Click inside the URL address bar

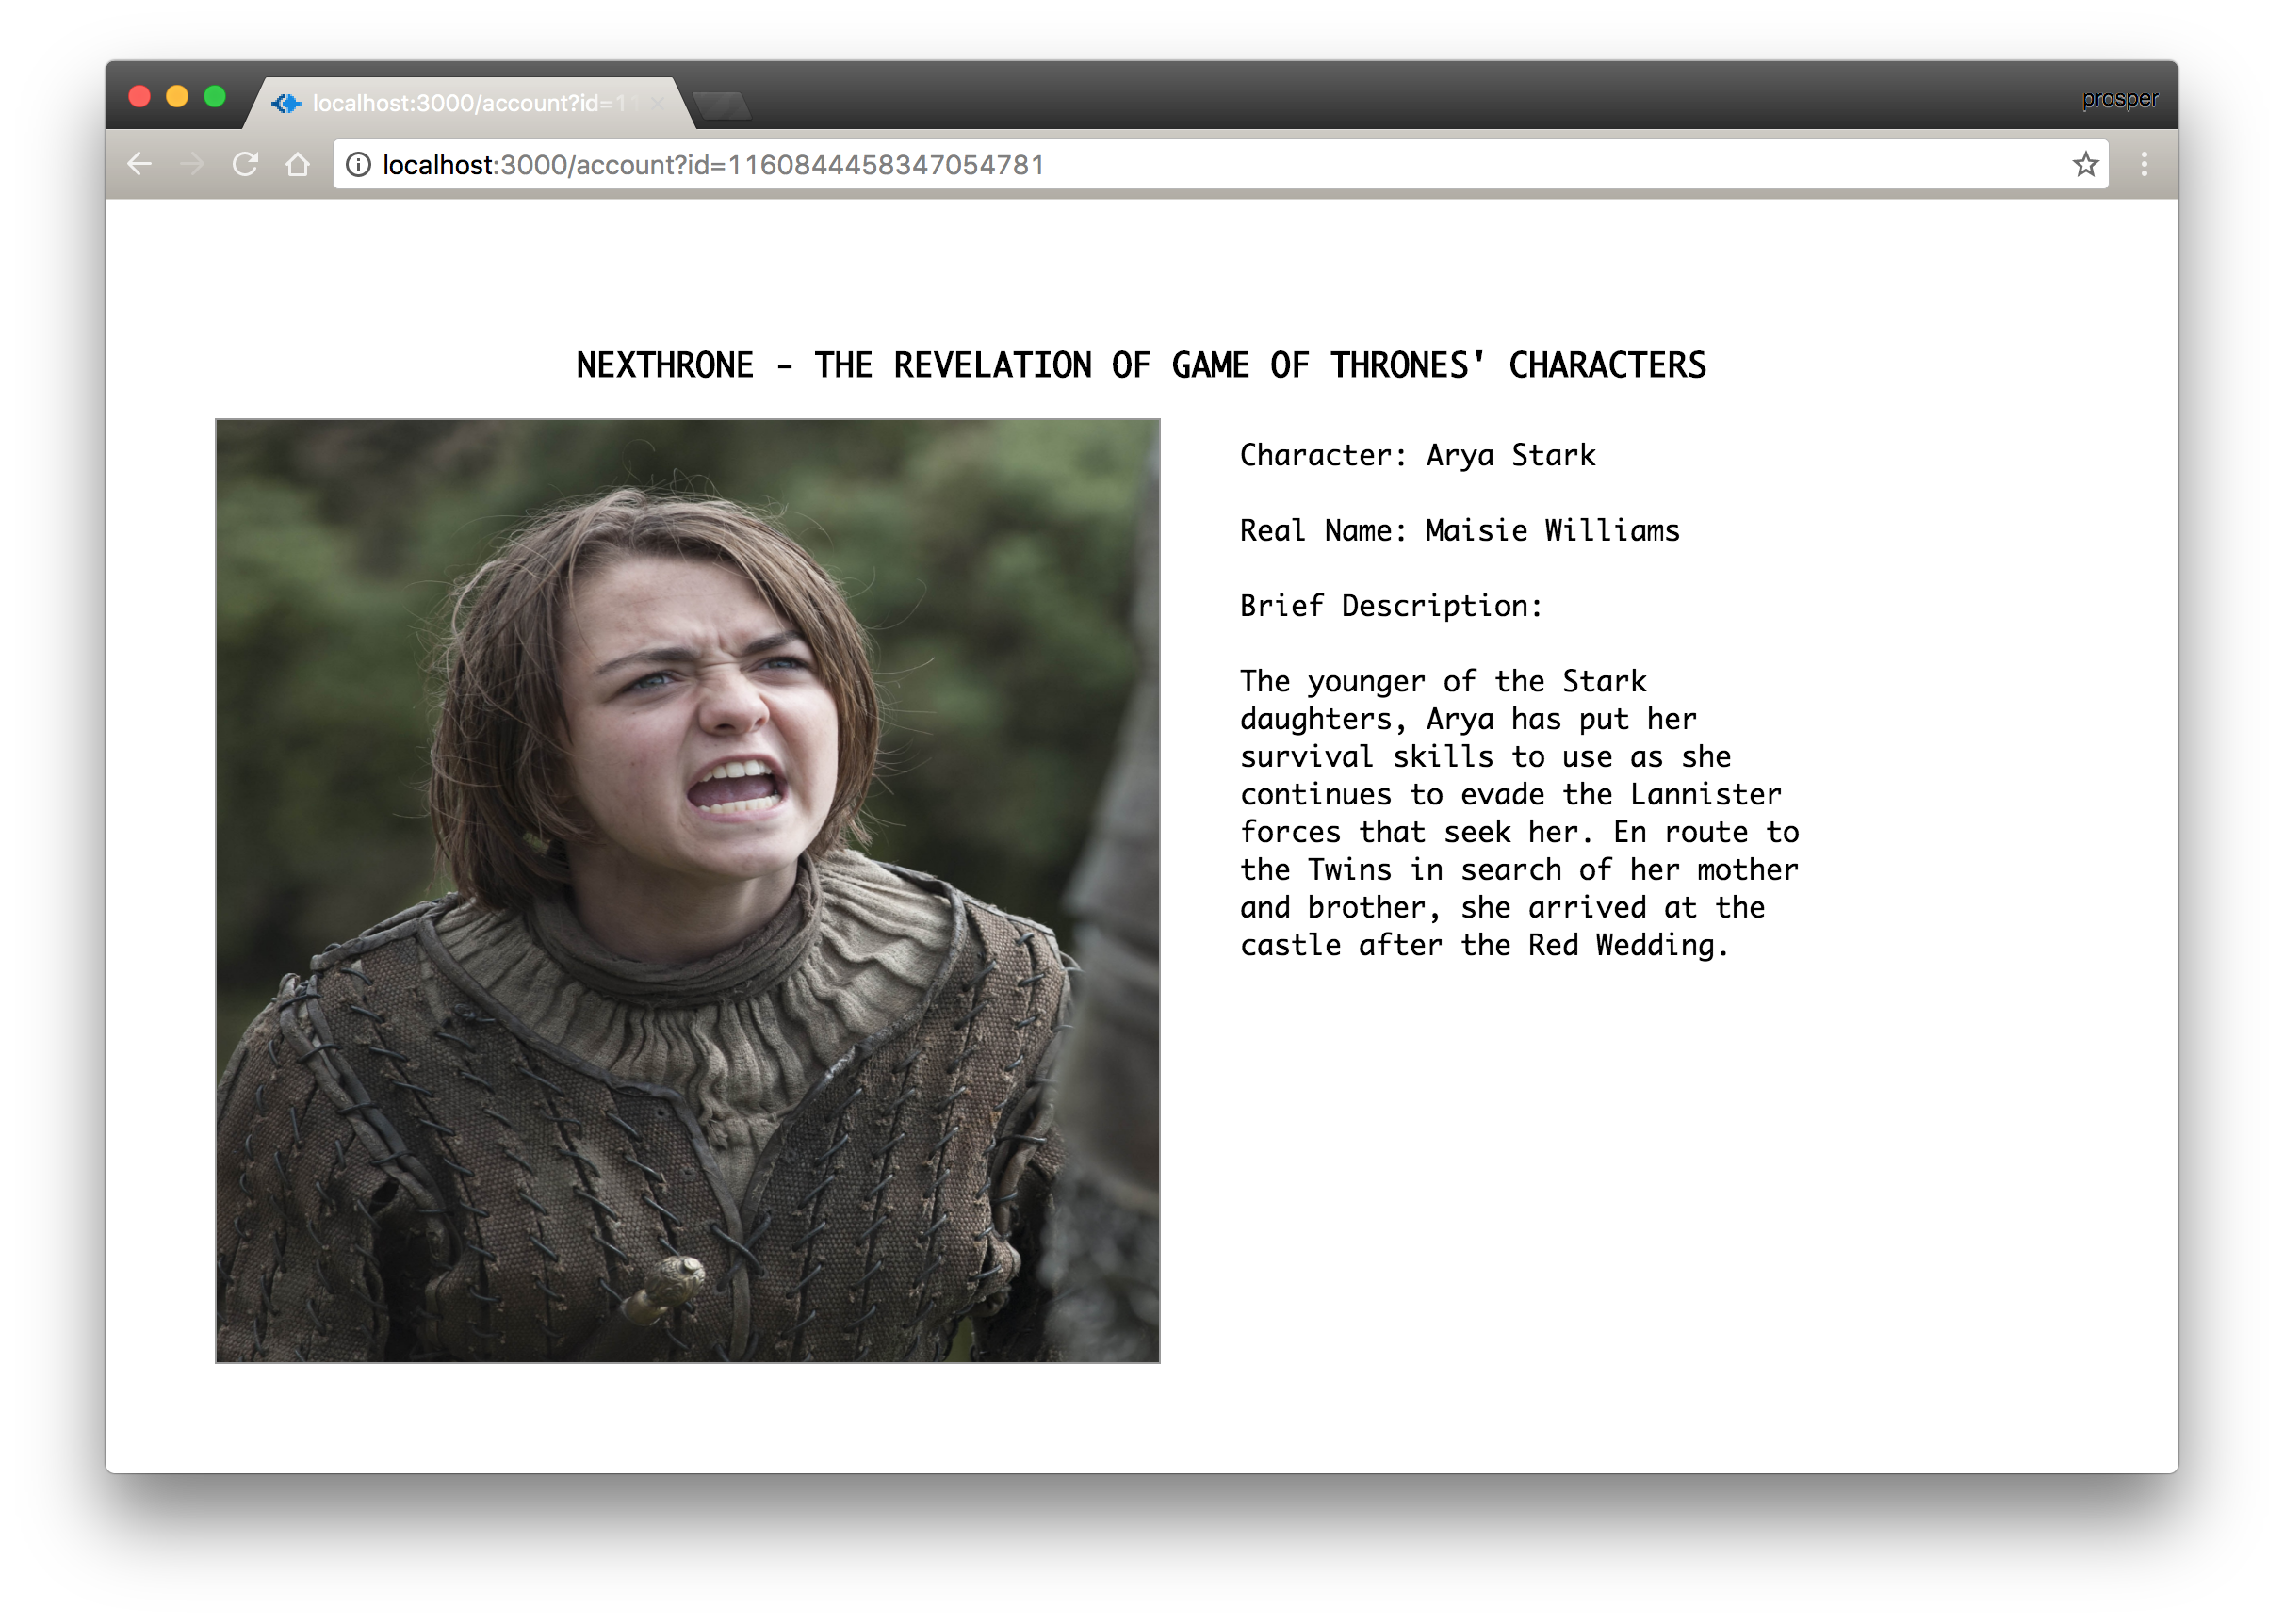coord(900,166)
